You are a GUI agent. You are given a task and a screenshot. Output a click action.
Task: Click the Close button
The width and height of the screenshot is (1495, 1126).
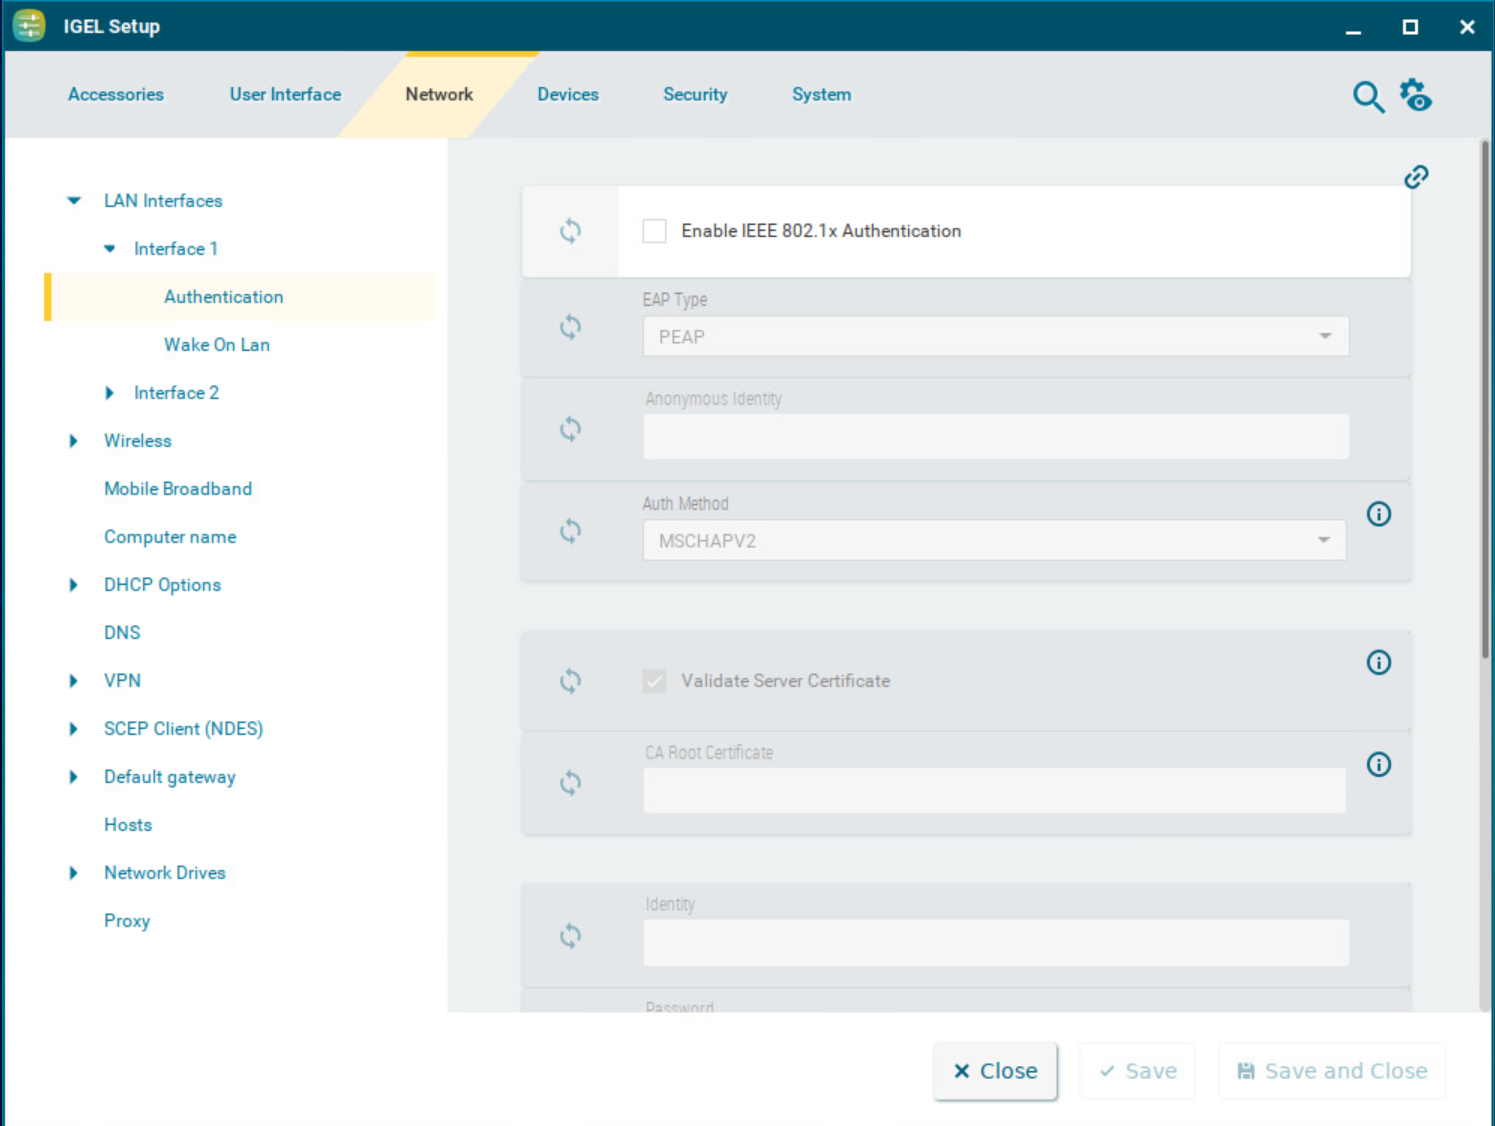pos(995,1070)
